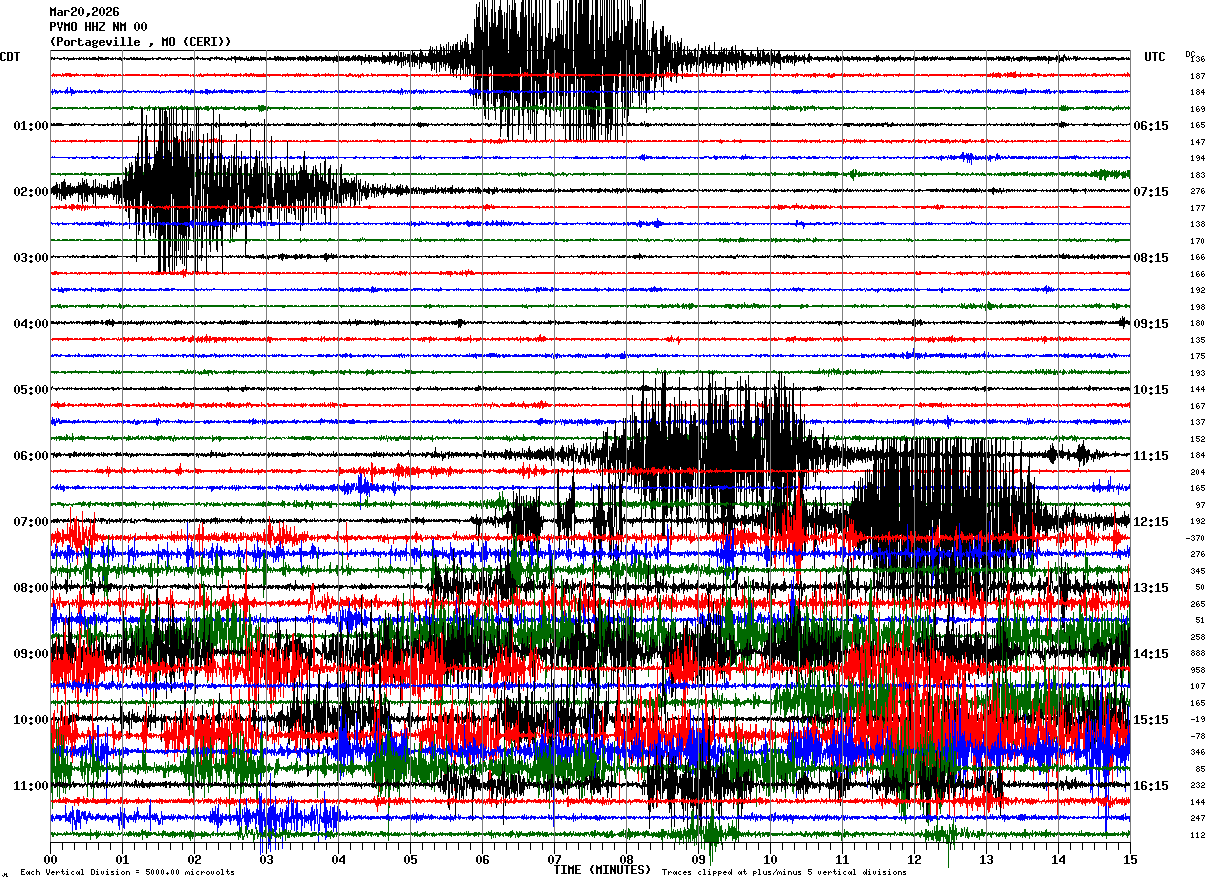This screenshot has height=886, width=1210.
Task: Click the DC offset value '-19'
Action: pos(1198,720)
